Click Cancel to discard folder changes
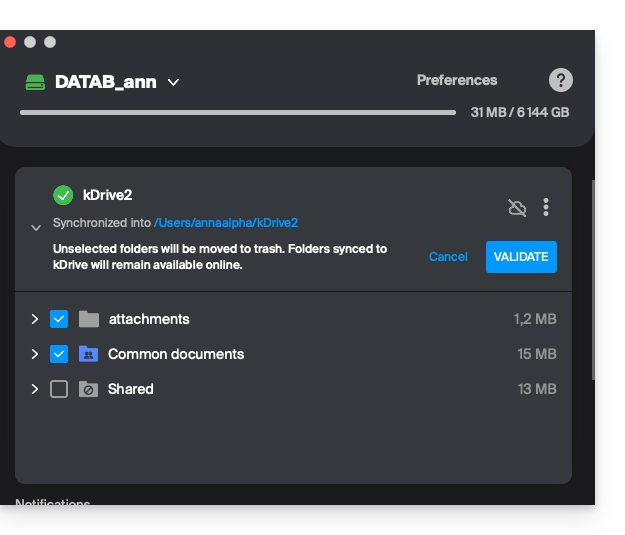Viewport: 625px width, 535px height. point(448,257)
